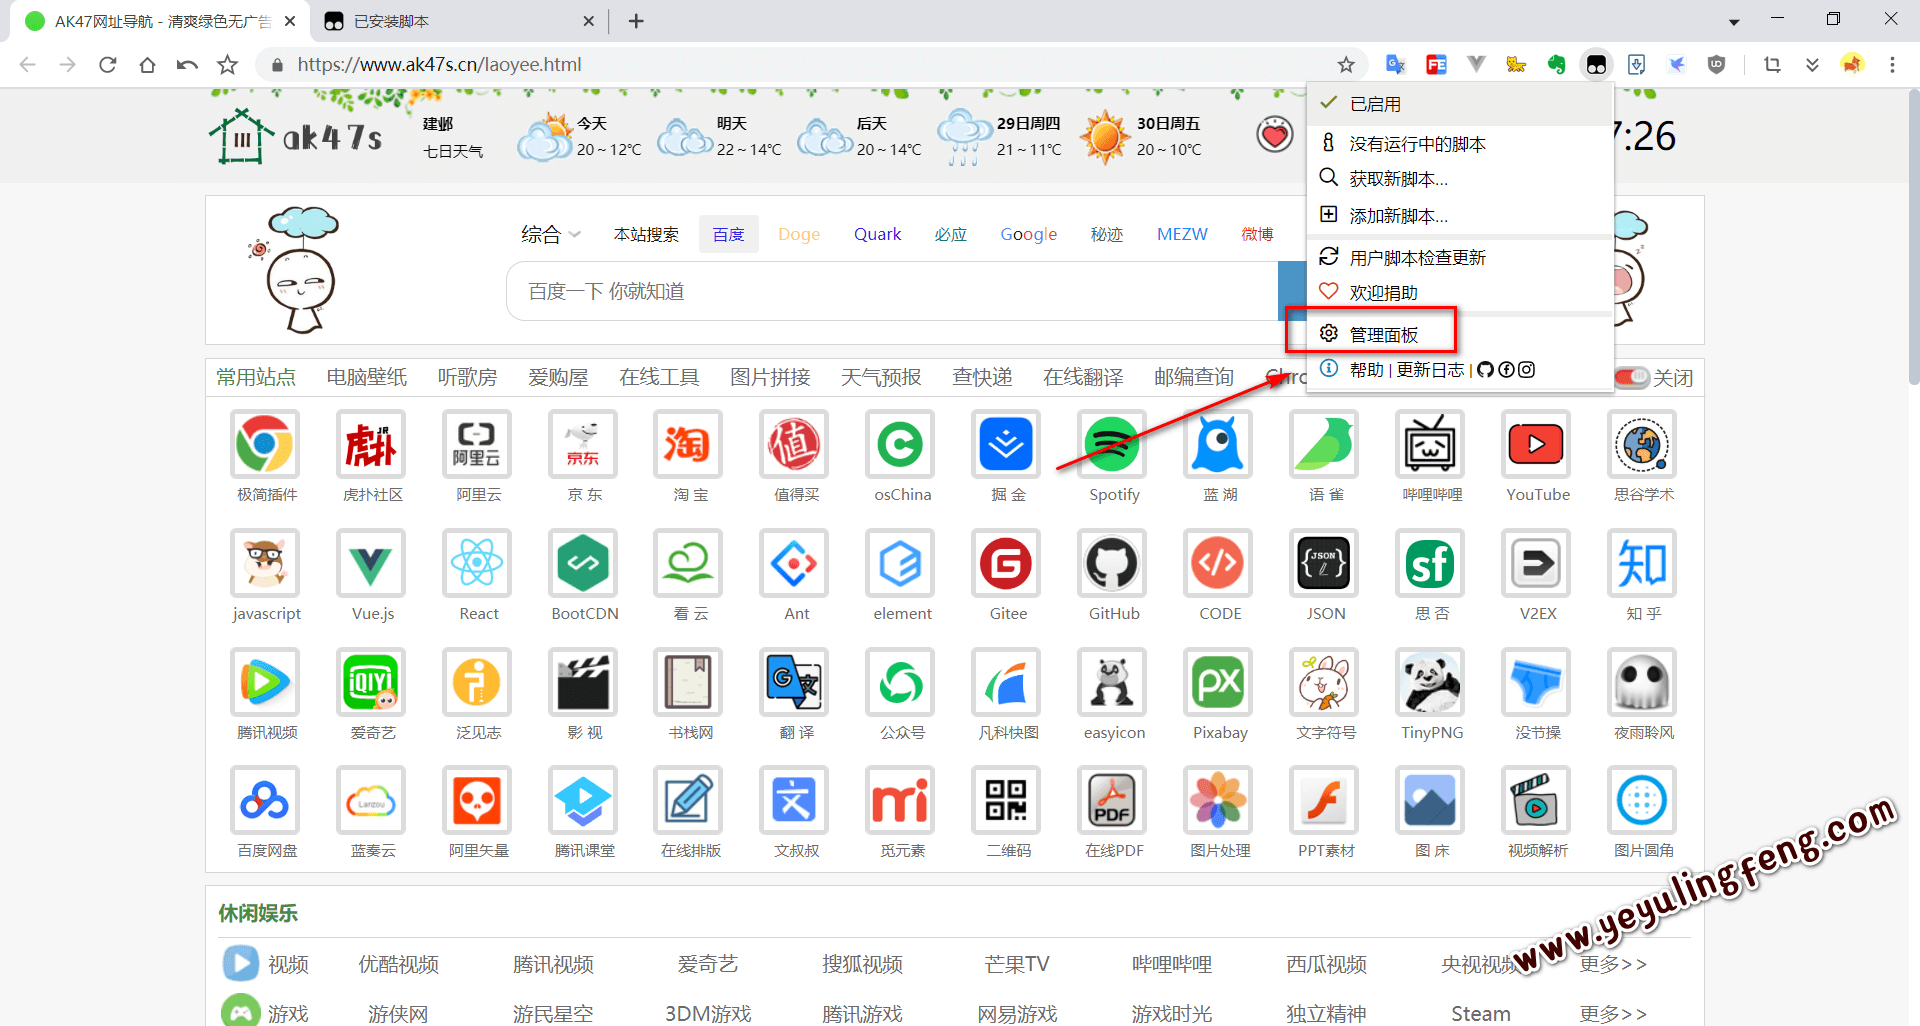
Task: Open the 知乎 shortcut icon
Action: [1642, 563]
